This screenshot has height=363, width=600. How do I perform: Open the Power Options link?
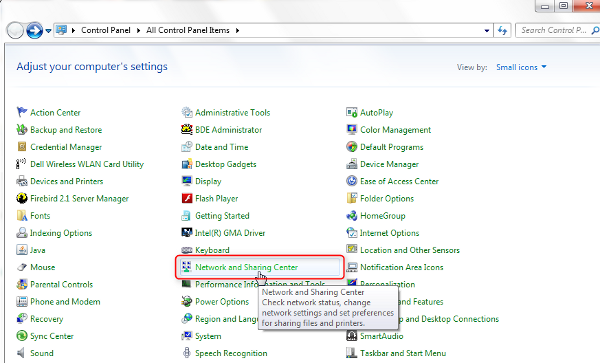pos(222,301)
